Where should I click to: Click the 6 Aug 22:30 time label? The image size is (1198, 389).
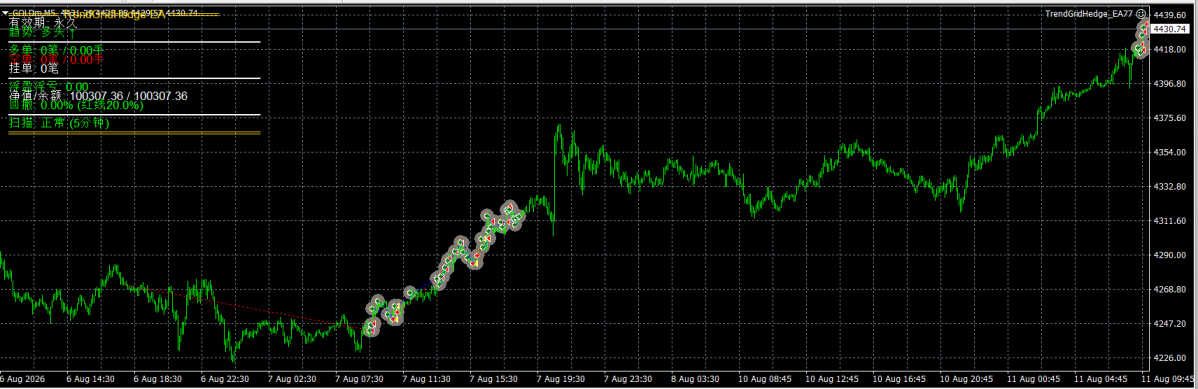(225, 379)
